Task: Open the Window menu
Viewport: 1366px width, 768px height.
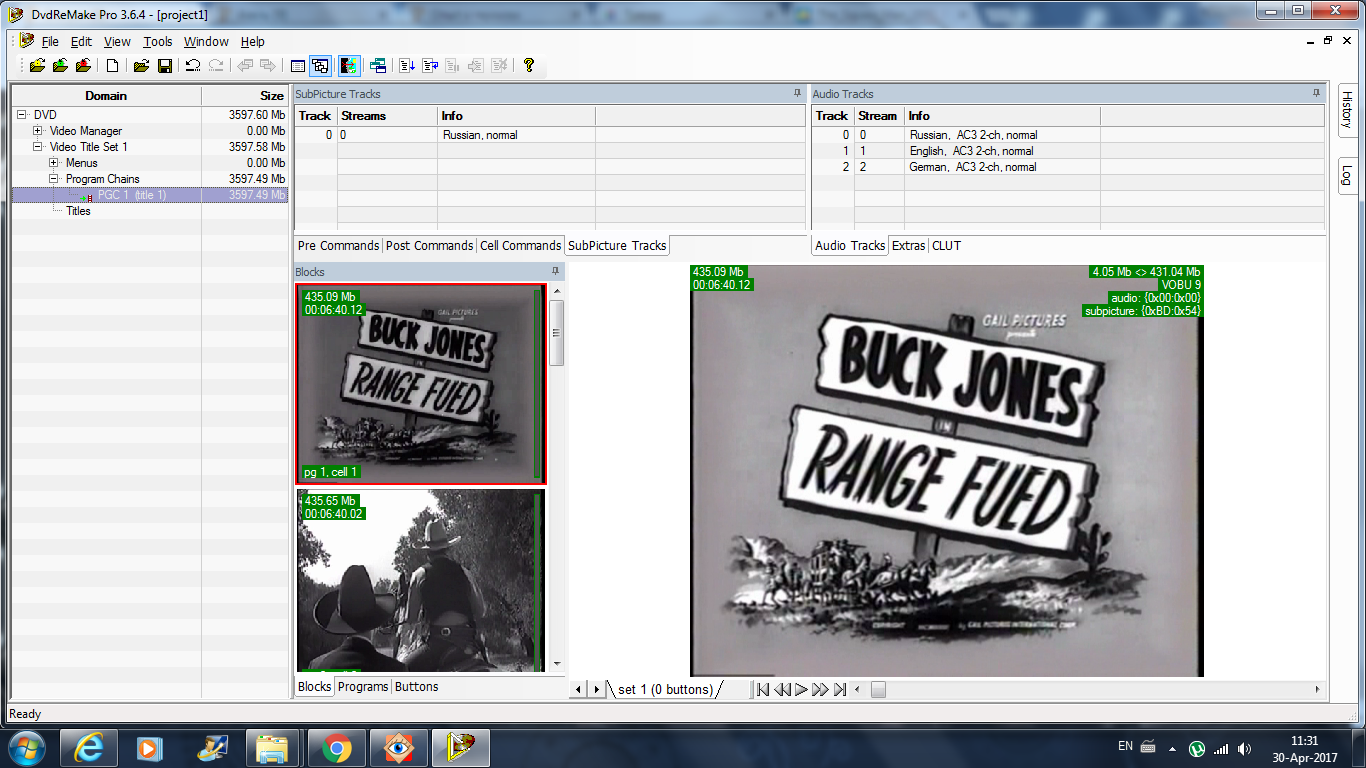Action: [206, 42]
